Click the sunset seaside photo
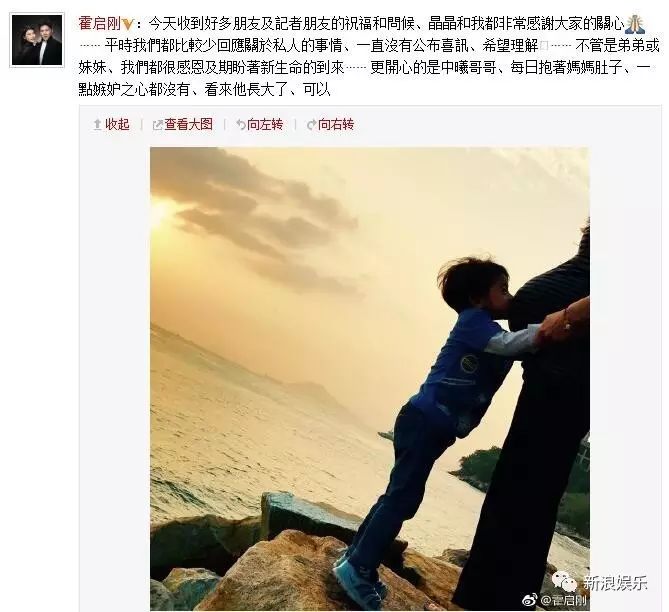Screen dimensions: 669x612 click(x=370, y=379)
